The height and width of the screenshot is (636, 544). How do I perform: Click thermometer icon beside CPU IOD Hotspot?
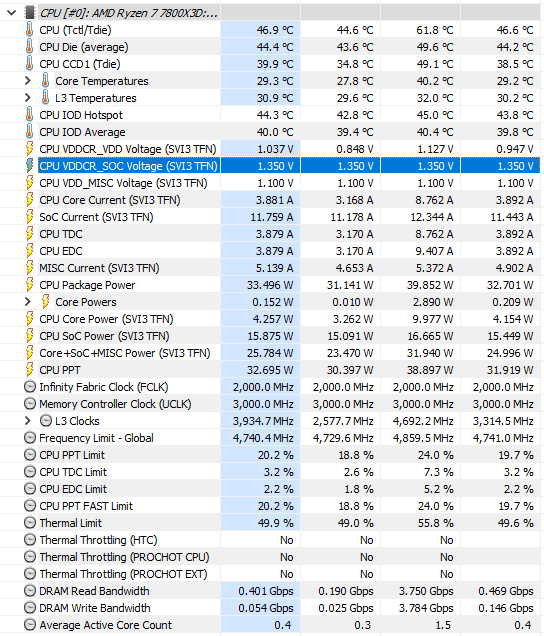tap(29, 115)
